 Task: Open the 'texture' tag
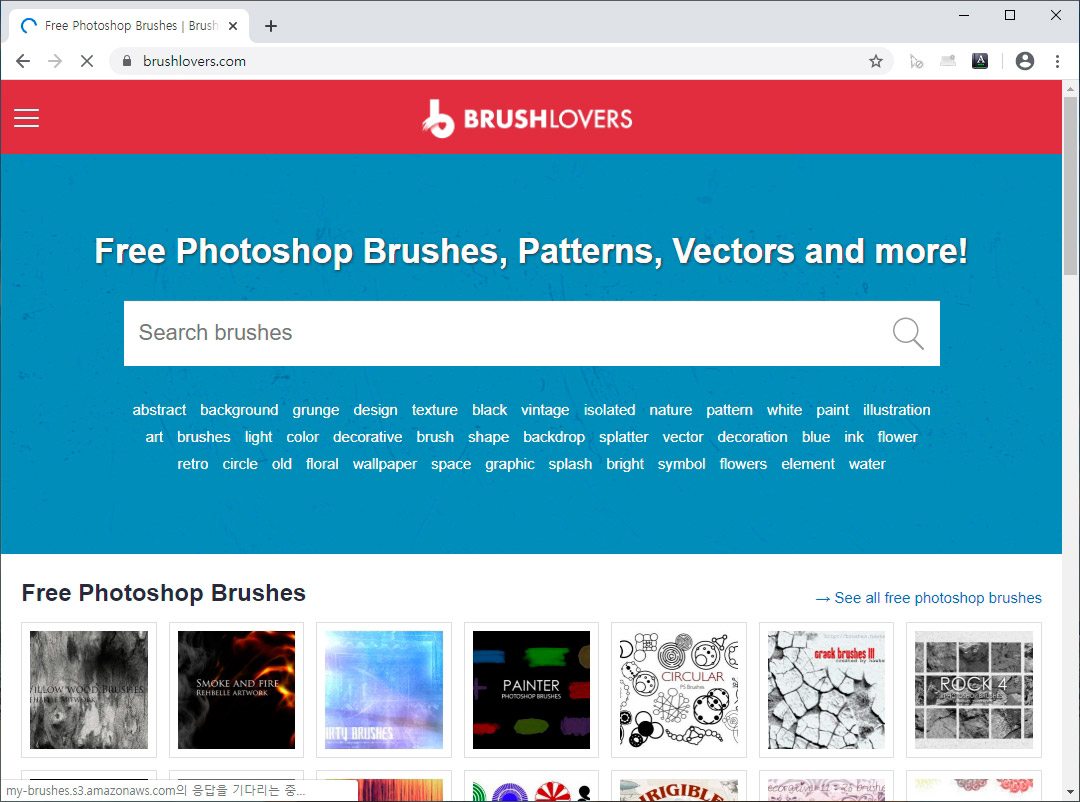click(x=435, y=410)
